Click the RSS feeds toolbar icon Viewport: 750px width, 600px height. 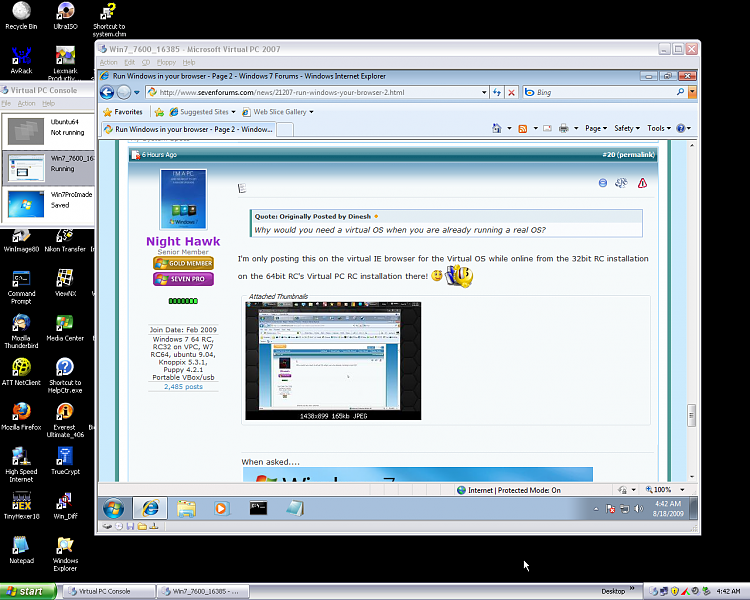click(523, 128)
